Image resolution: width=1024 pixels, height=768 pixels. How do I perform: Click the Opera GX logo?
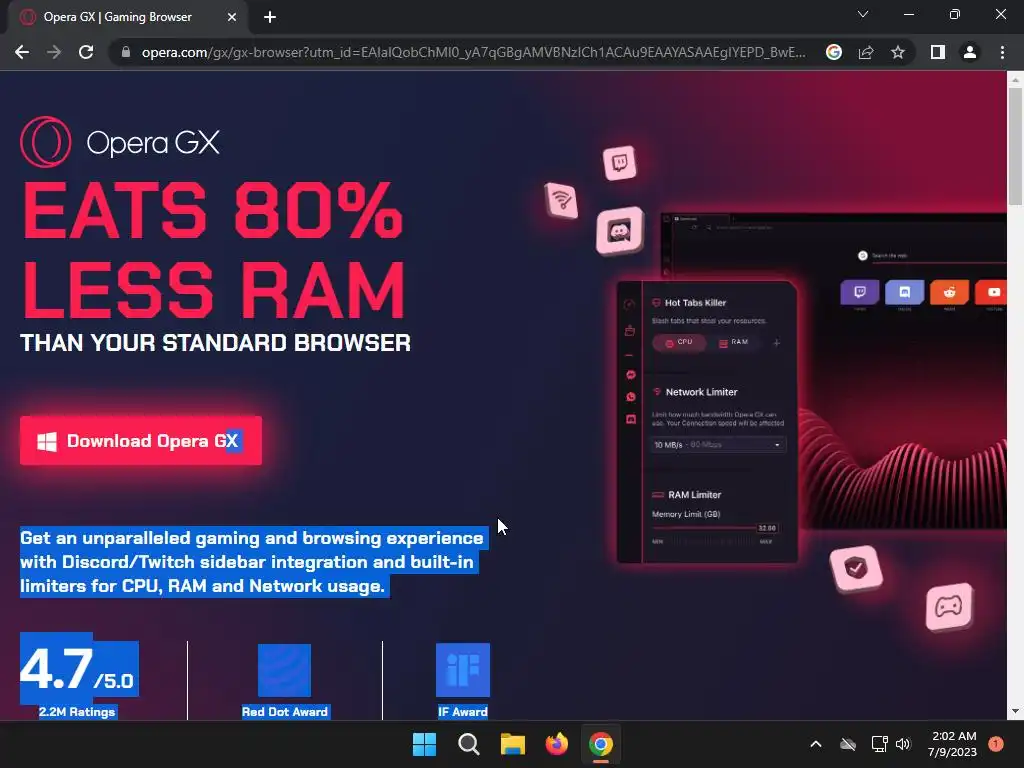pos(120,142)
